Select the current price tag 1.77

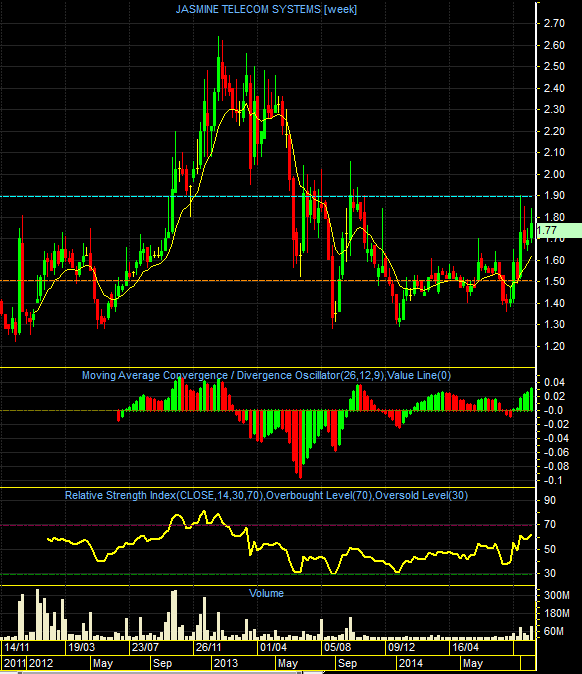point(559,230)
